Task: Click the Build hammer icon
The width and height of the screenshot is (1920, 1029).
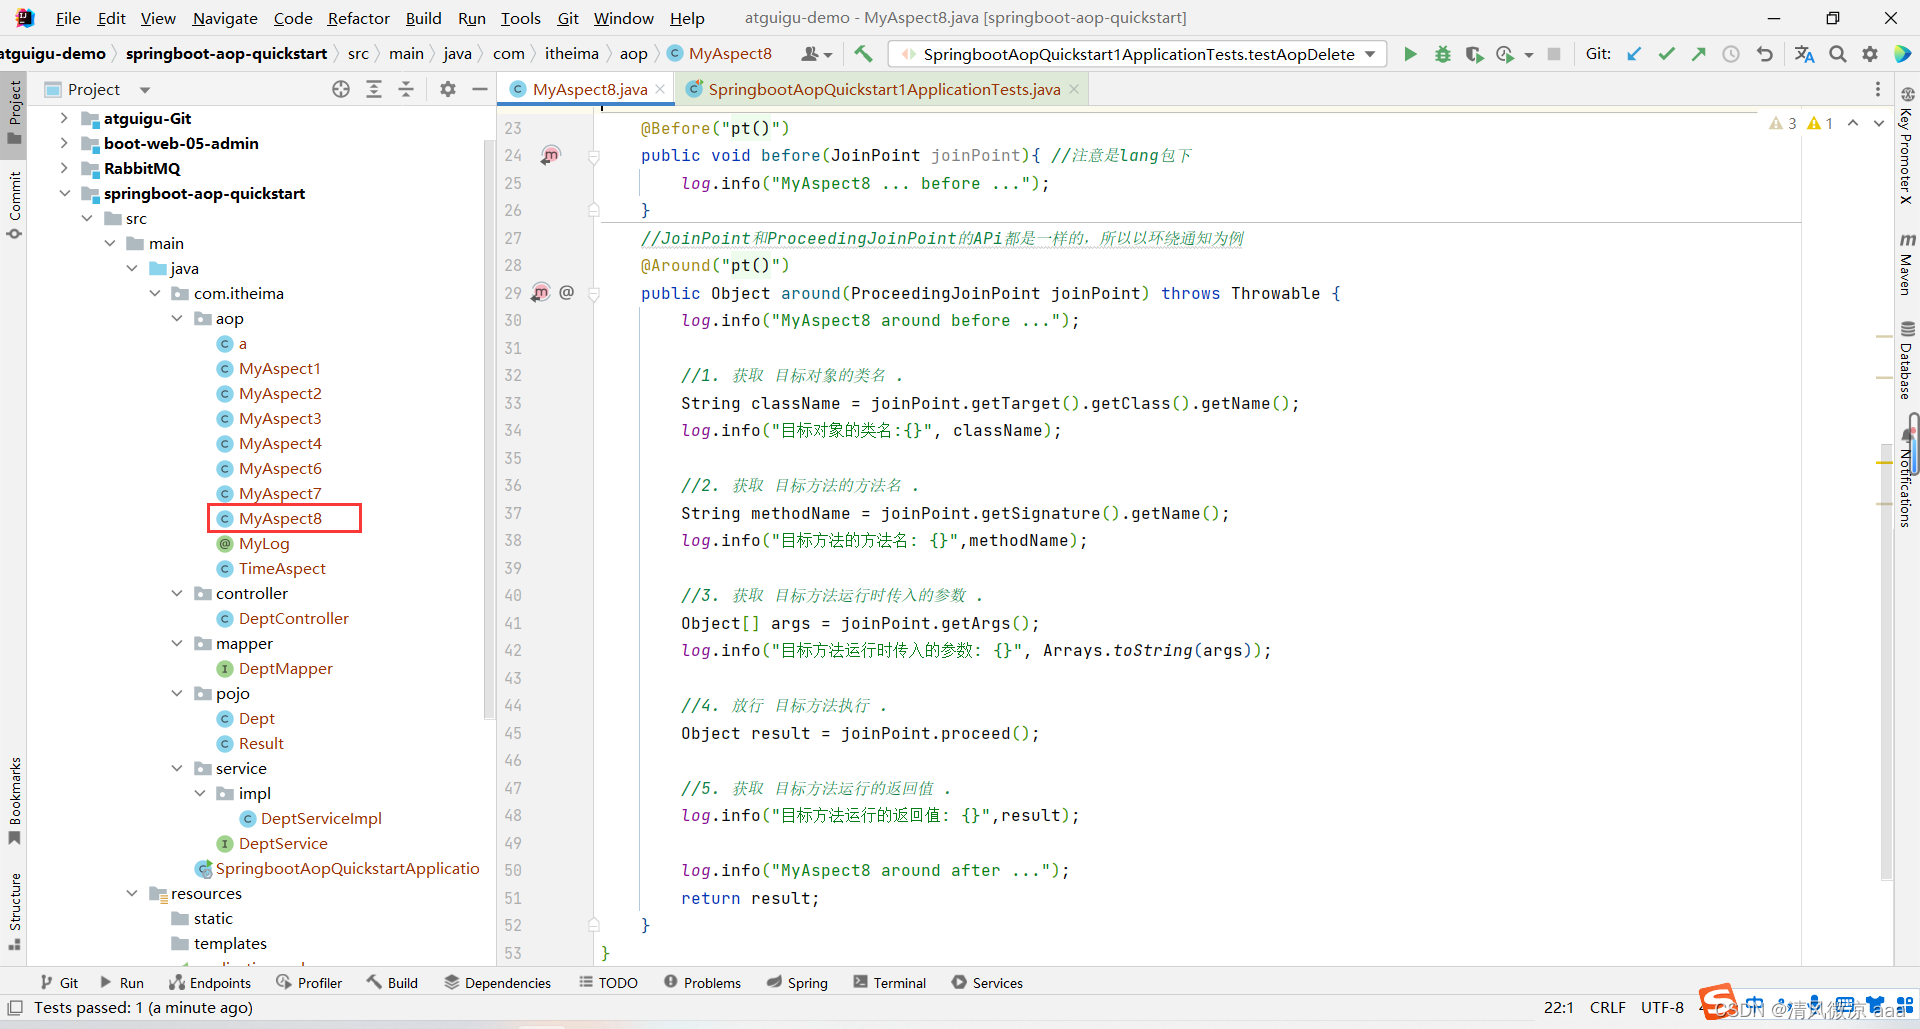Action: 863,54
